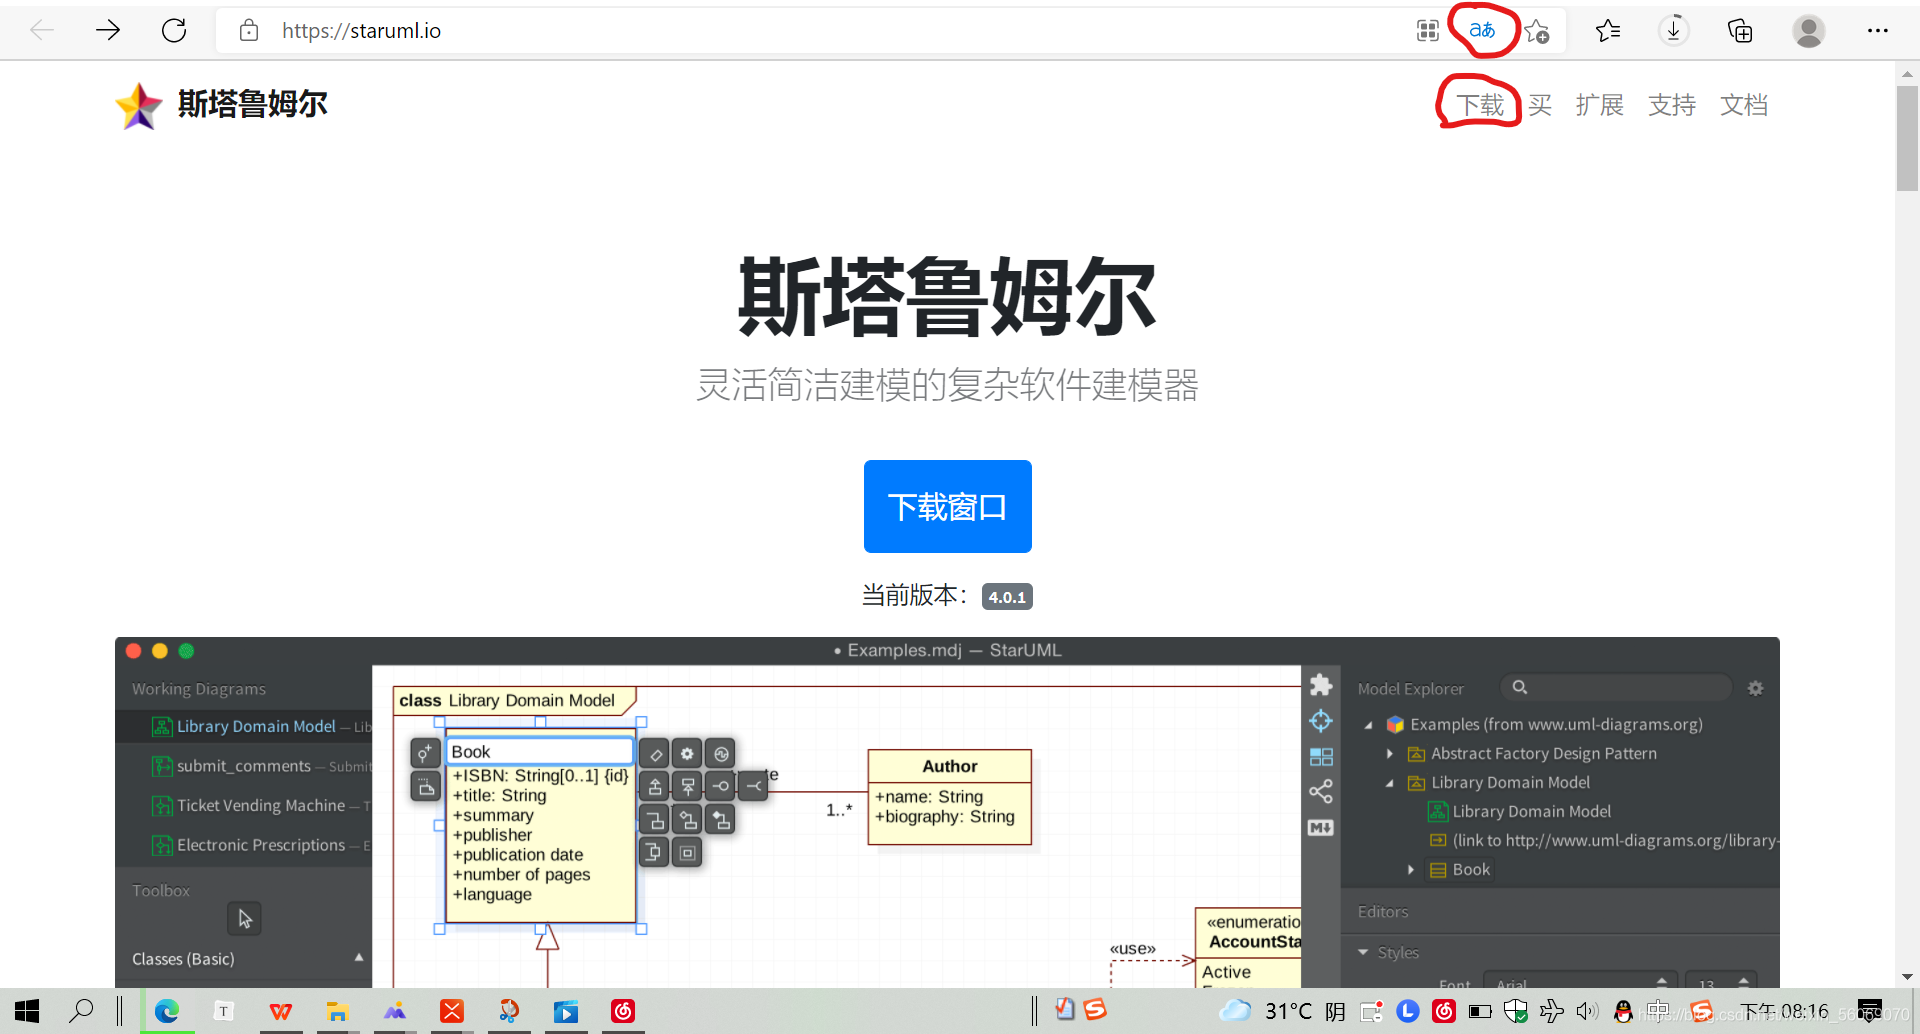The image size is (1920, 1034).
Task: Click the browser Forward arrow
Action: tap(108, 30)
